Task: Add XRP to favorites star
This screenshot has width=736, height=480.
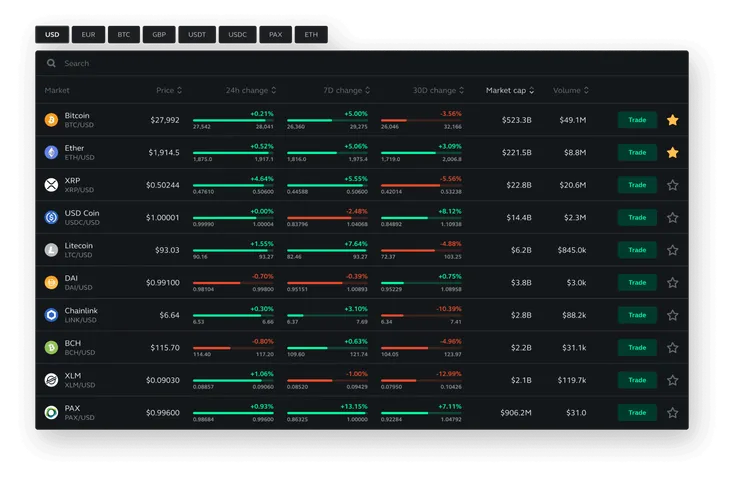Action: coord(673,185)
